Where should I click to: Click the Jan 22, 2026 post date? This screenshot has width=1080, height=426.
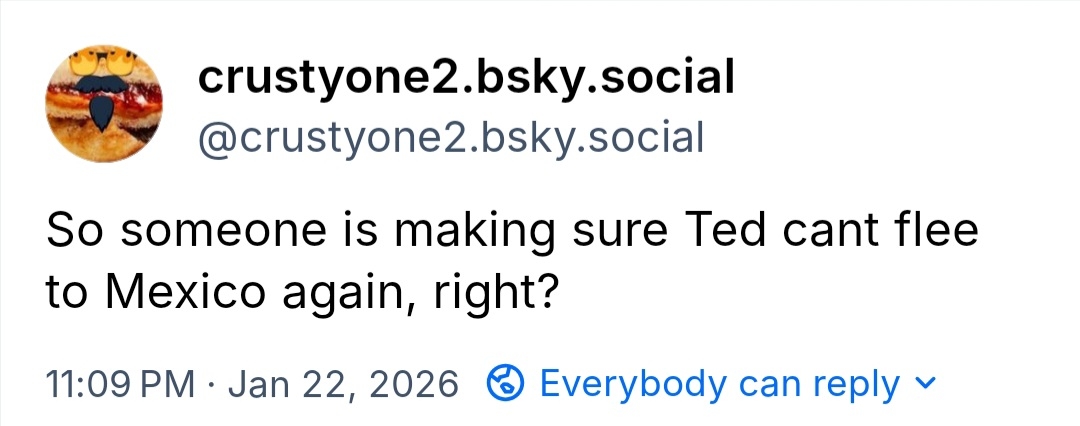342,384
